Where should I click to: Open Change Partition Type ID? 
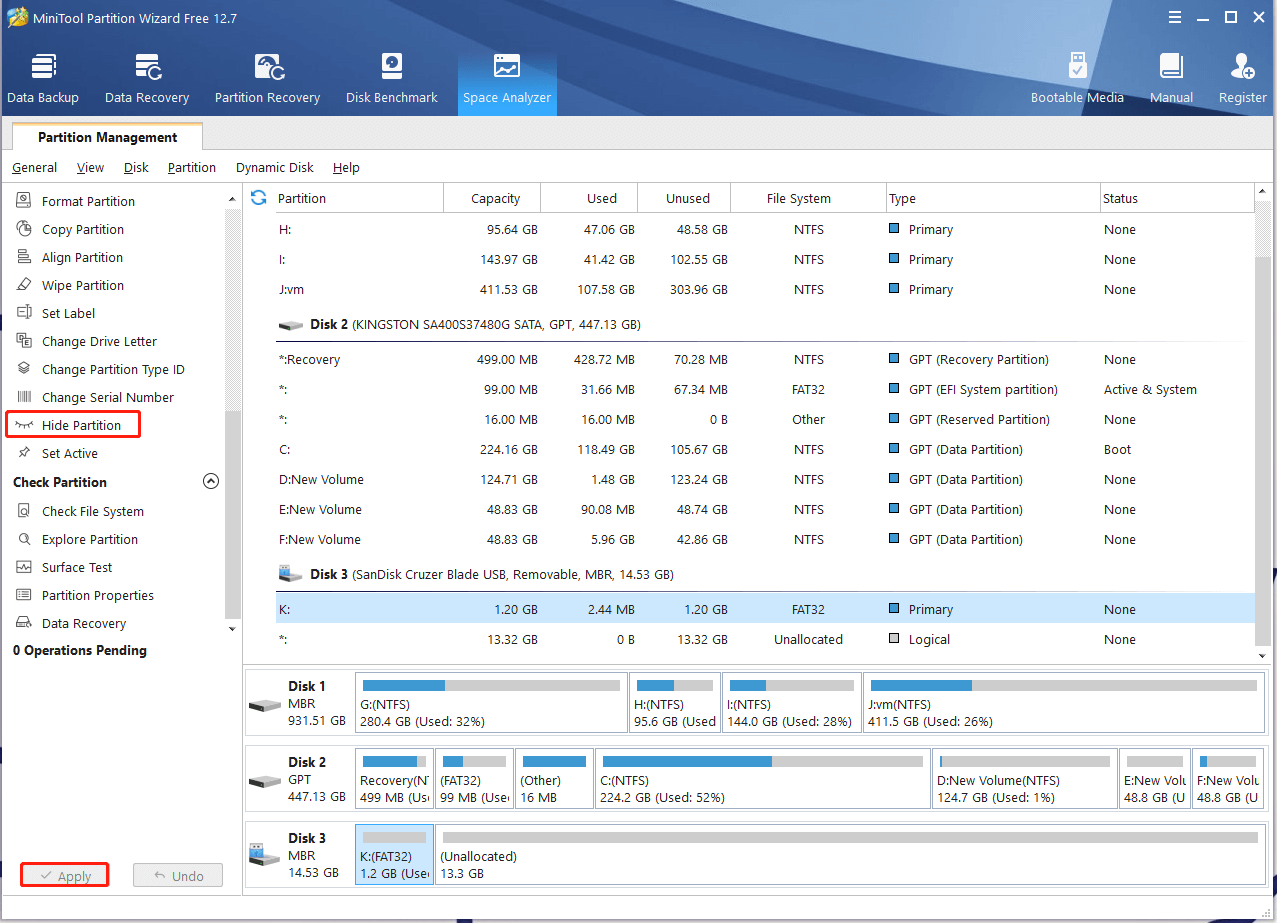113,369
